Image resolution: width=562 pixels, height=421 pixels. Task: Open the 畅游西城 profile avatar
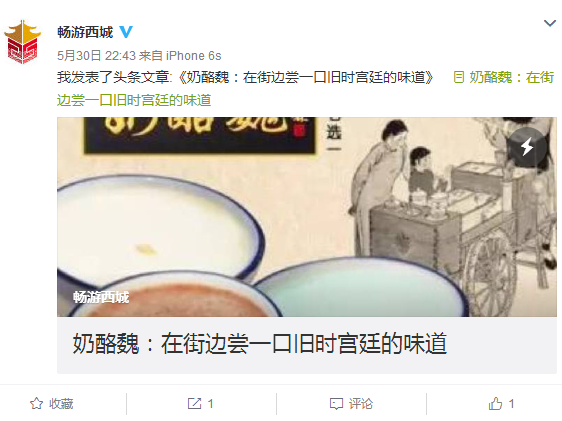23,42
